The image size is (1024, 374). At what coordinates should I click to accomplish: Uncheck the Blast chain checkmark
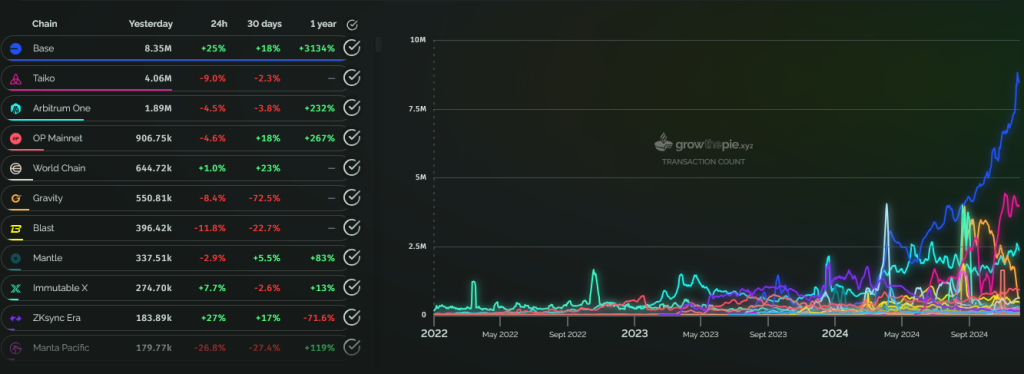(x=352, y=228)
